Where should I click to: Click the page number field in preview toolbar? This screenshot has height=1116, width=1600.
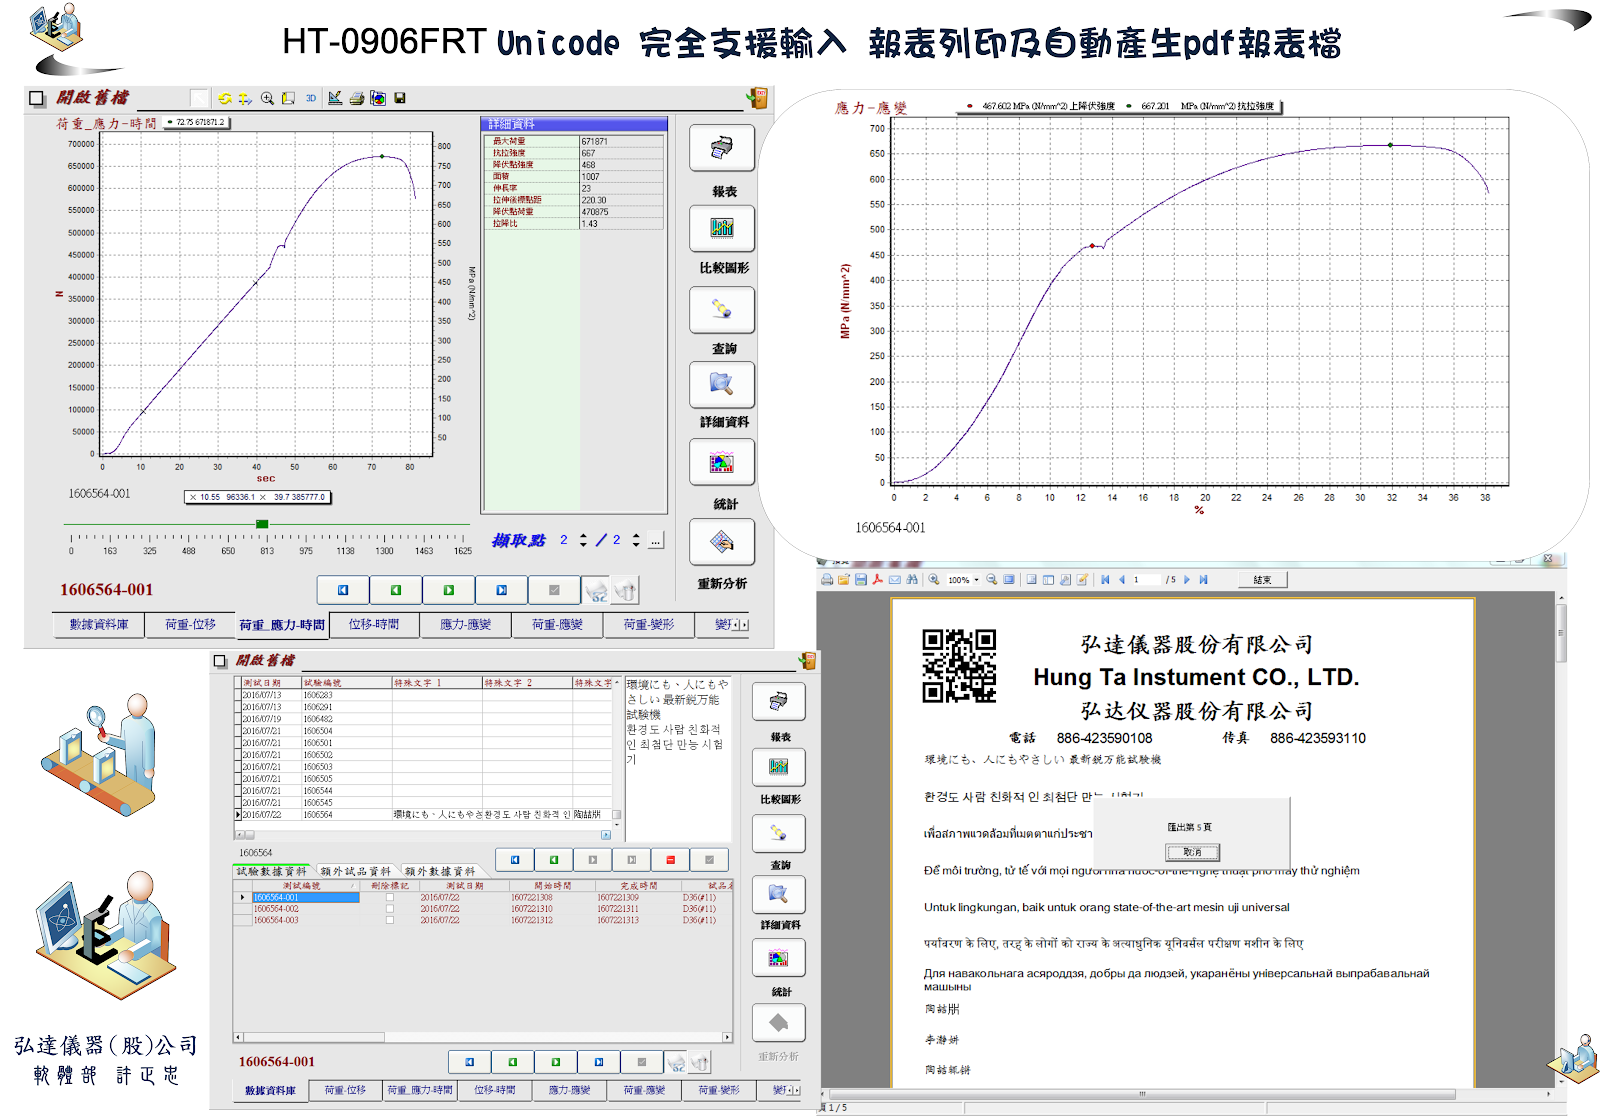pos(1146,580)
